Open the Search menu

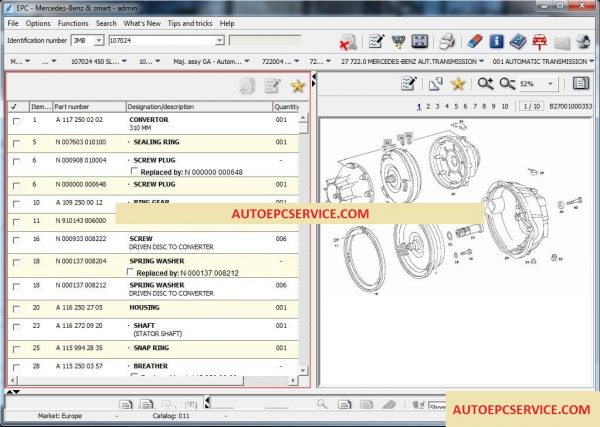click(106, 23)
